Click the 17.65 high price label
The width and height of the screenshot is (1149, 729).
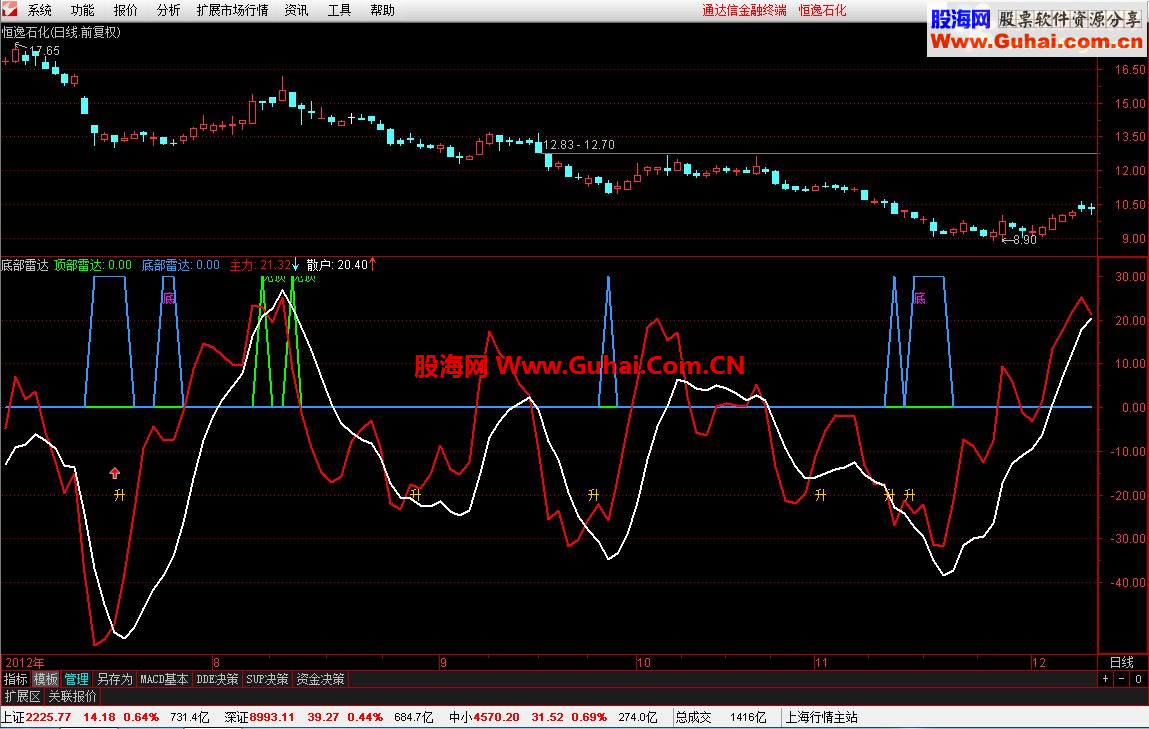pyautogui.click(x=45, y=51)
